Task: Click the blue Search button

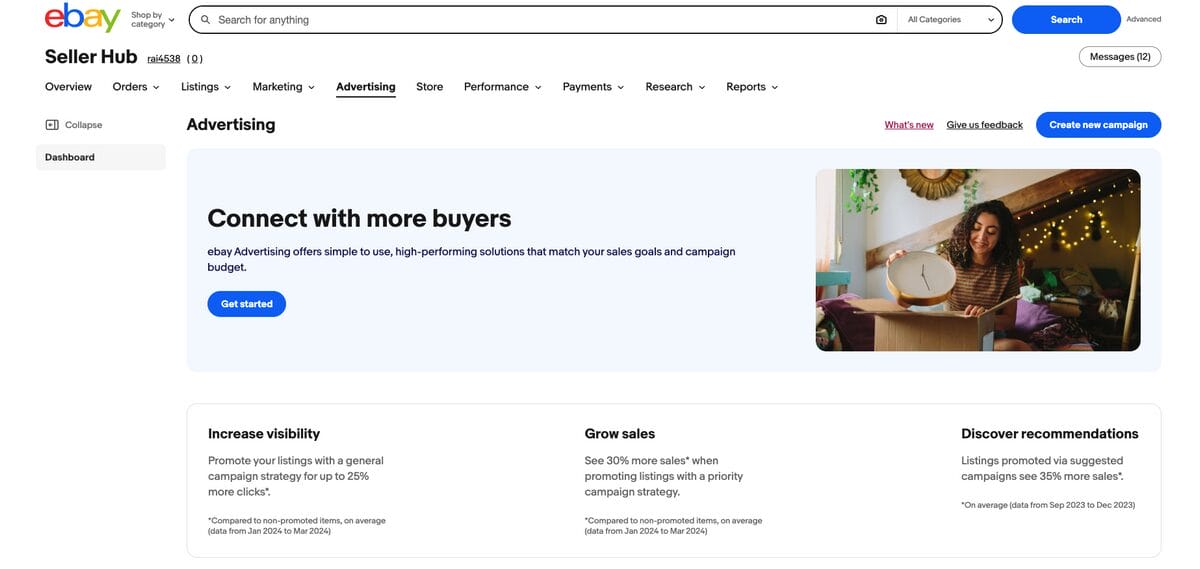Action: click(x=1066, y=20)
